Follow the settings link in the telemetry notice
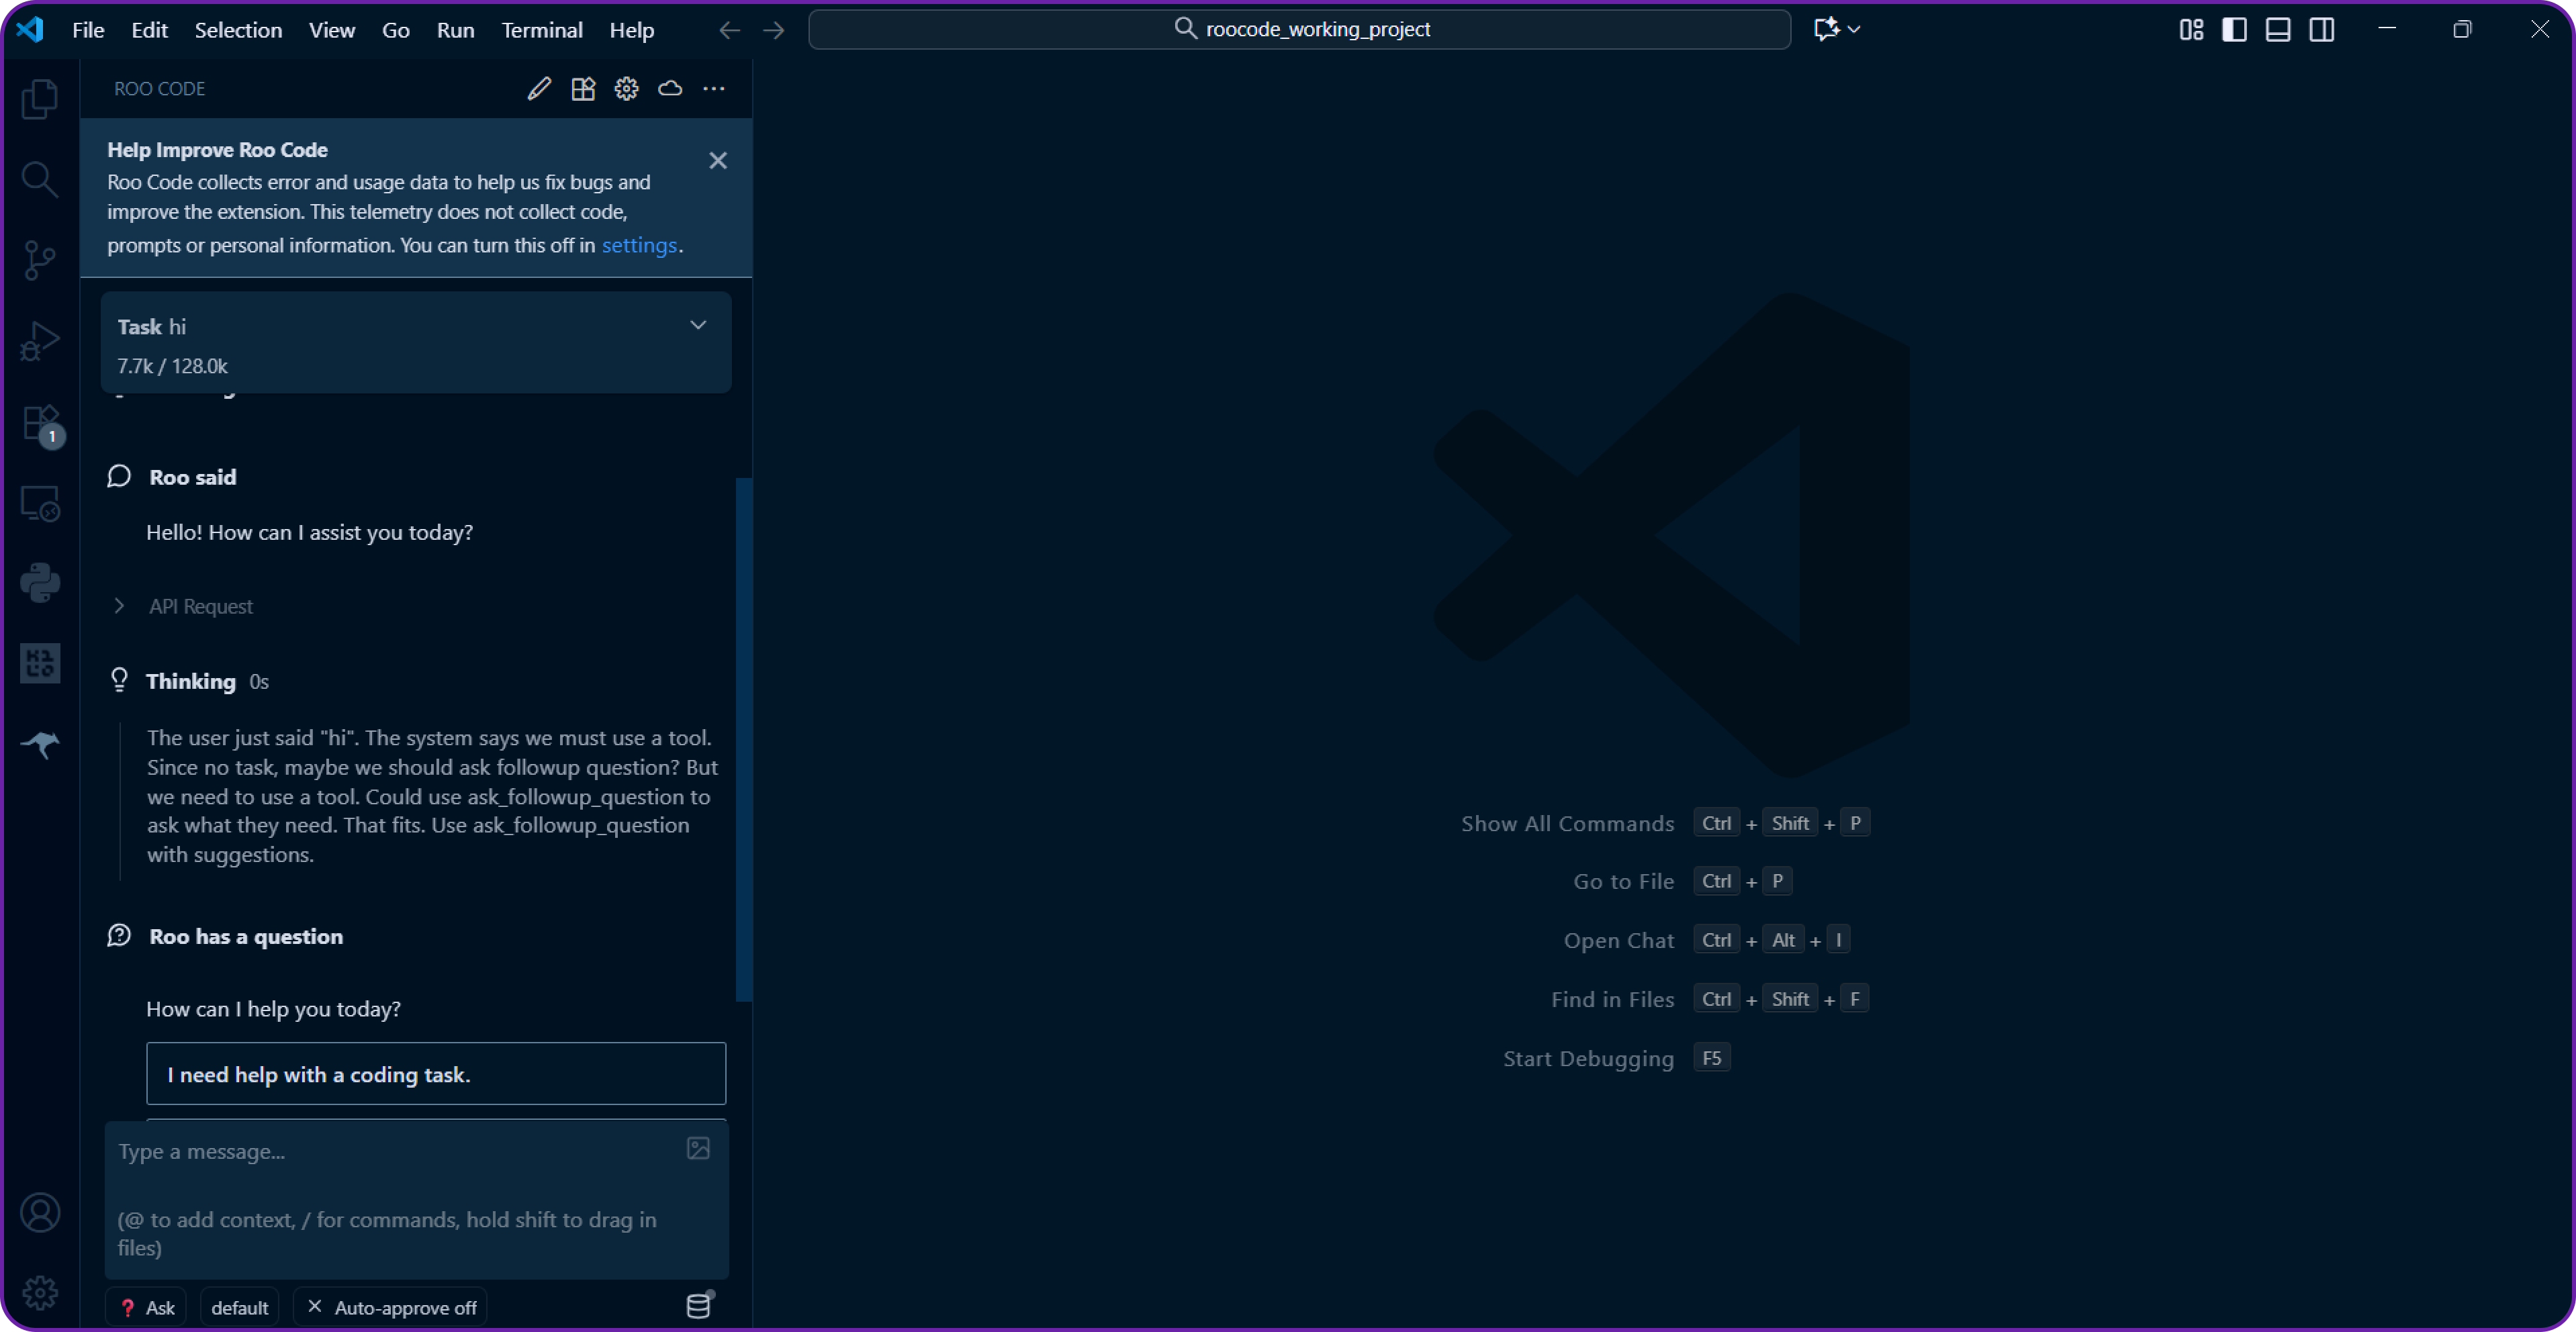 (x=638, y=245)
